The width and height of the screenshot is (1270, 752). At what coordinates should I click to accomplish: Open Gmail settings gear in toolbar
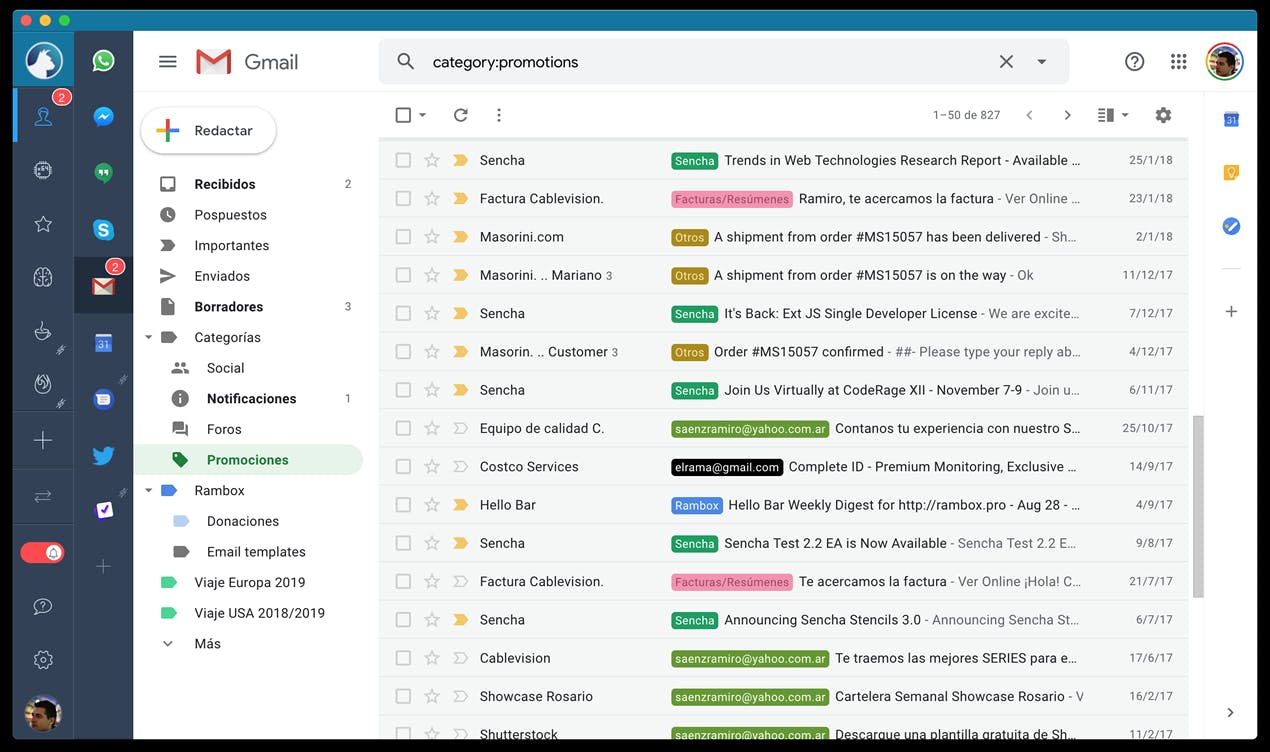click(x=1163, y=115)
